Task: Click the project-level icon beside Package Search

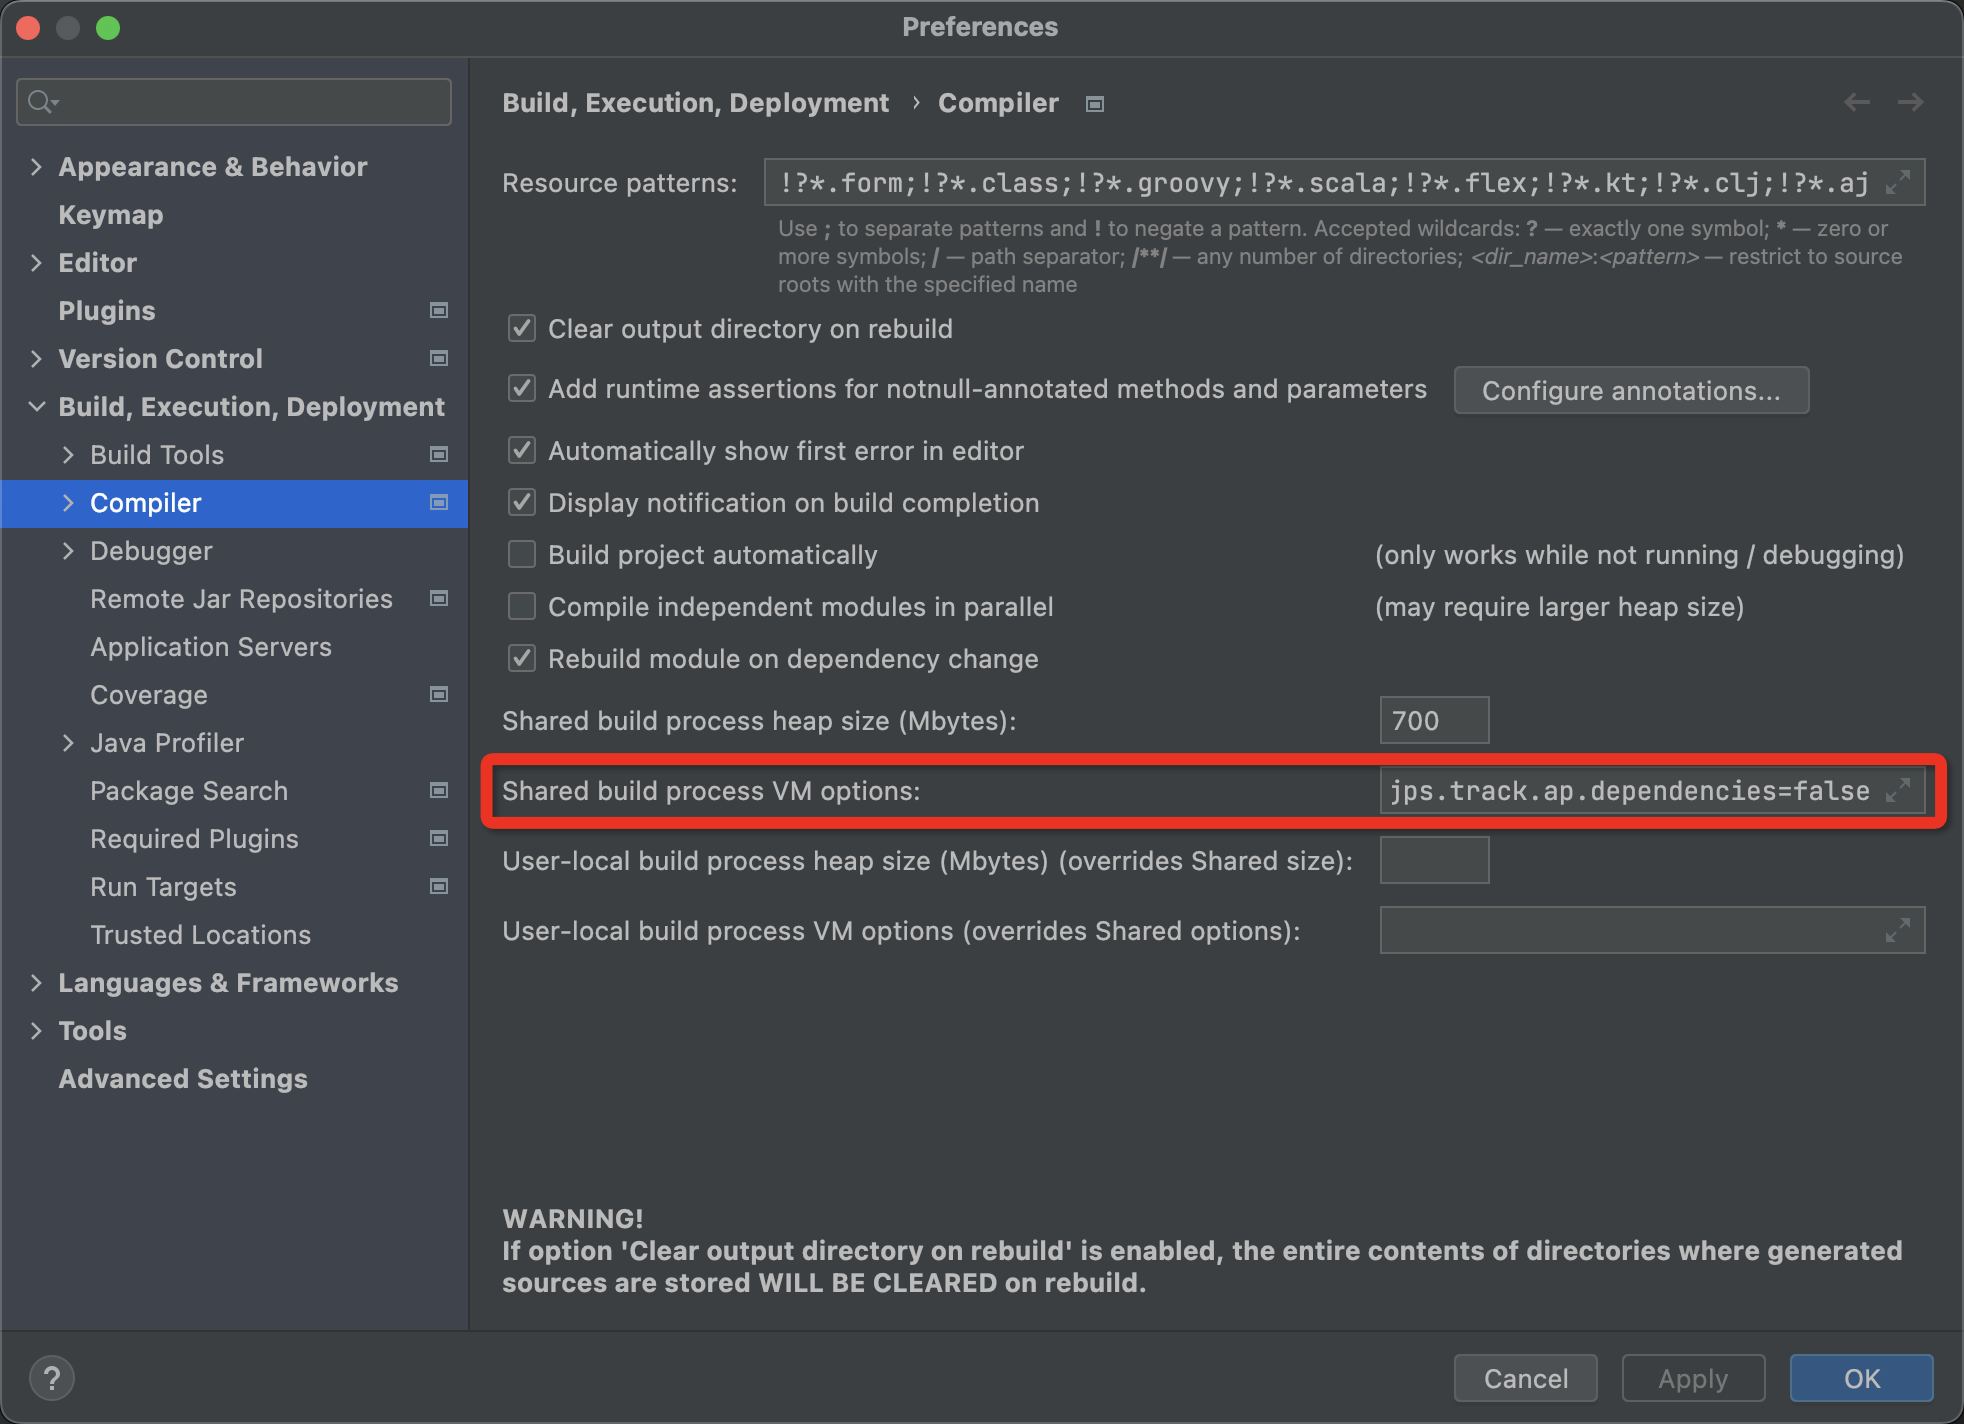Action: [438, 790]
